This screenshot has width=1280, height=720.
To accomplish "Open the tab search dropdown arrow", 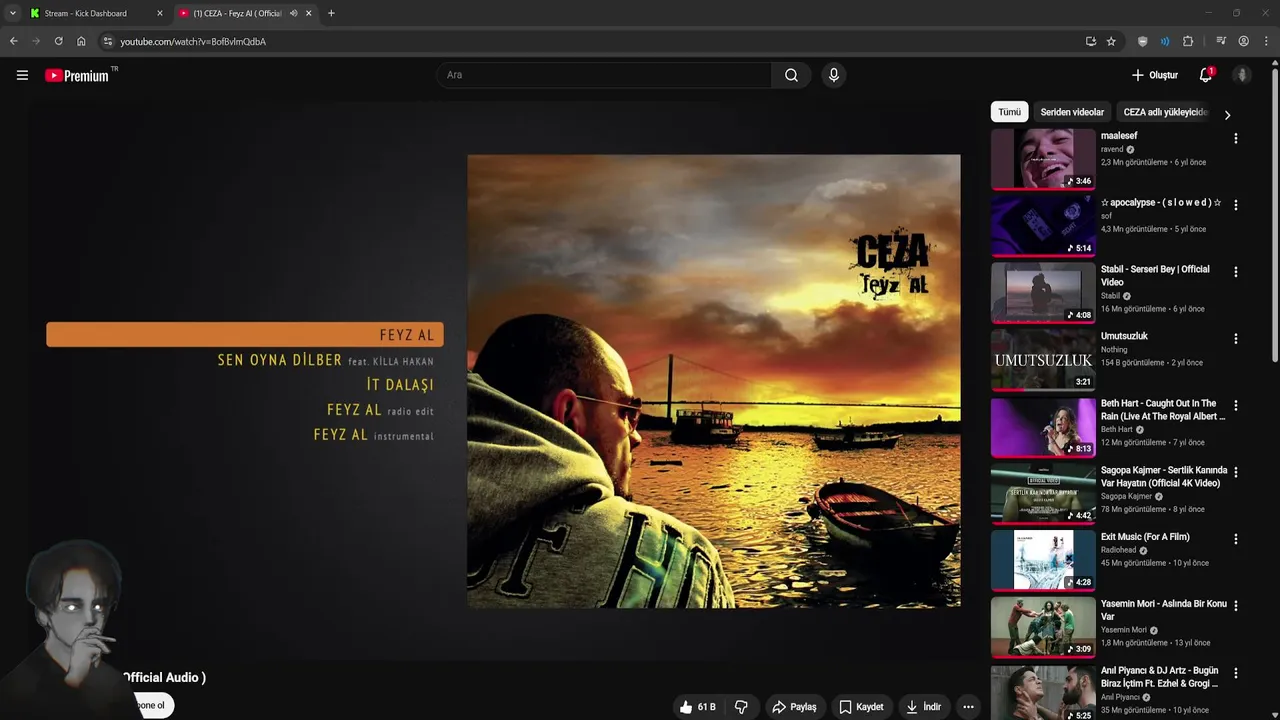I will click(12, 13).
